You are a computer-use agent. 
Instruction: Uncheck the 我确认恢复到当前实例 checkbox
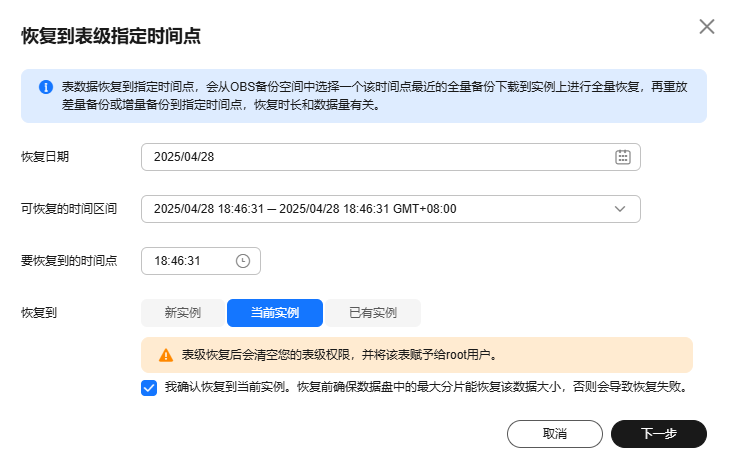pyautogui.click(x=149, y=388)
